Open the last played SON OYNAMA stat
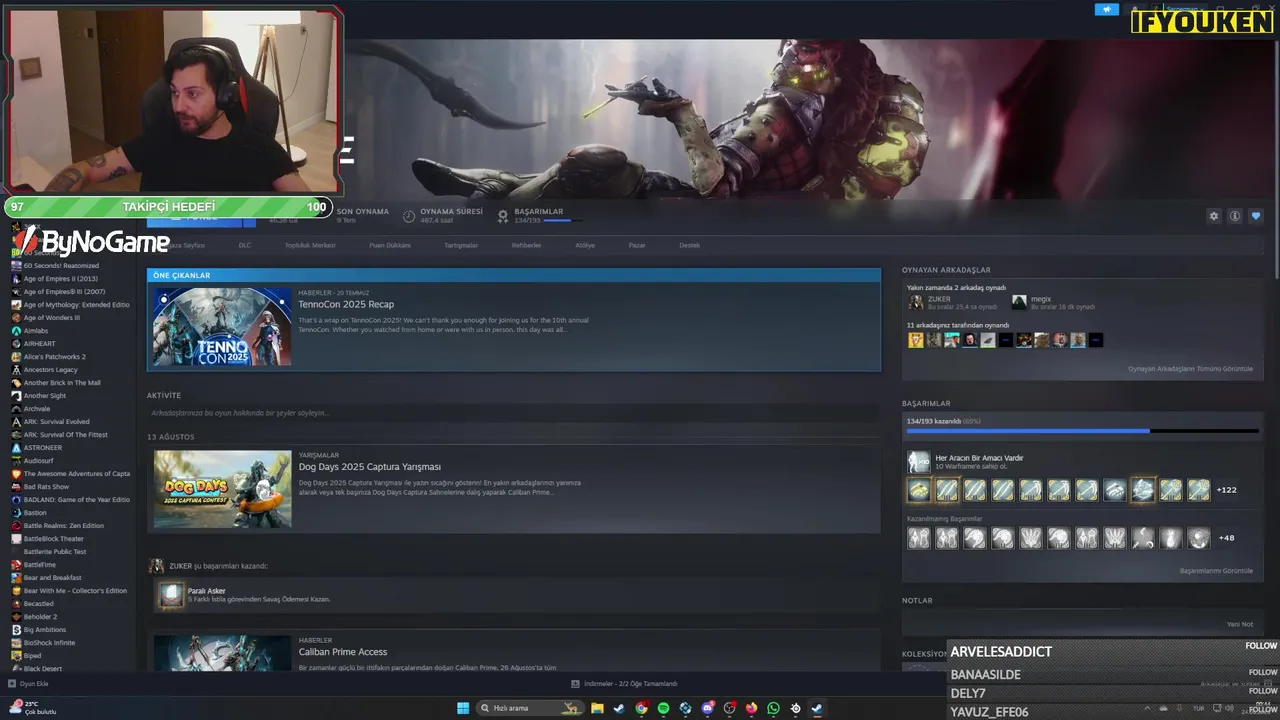 point(363,215)
